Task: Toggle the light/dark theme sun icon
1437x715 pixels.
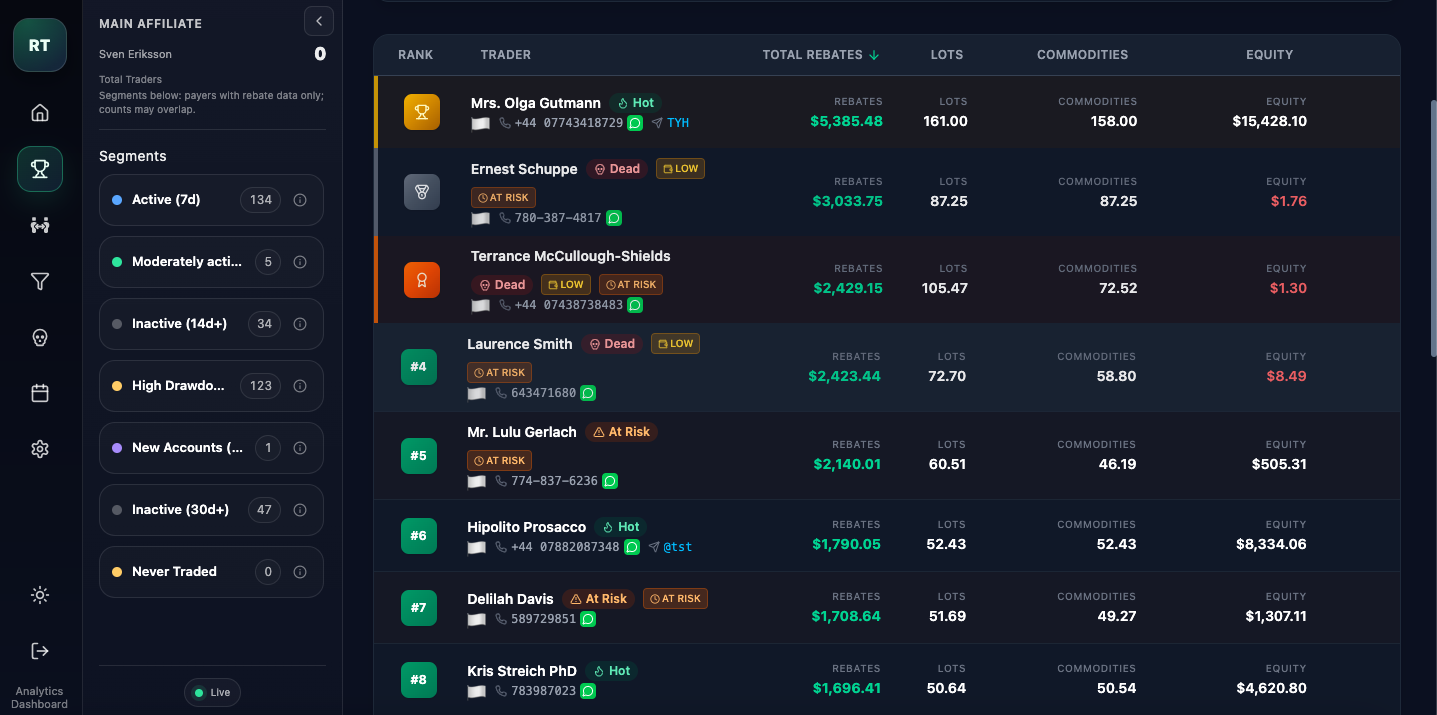Action: pyautogui.click(x=40, y=595)
